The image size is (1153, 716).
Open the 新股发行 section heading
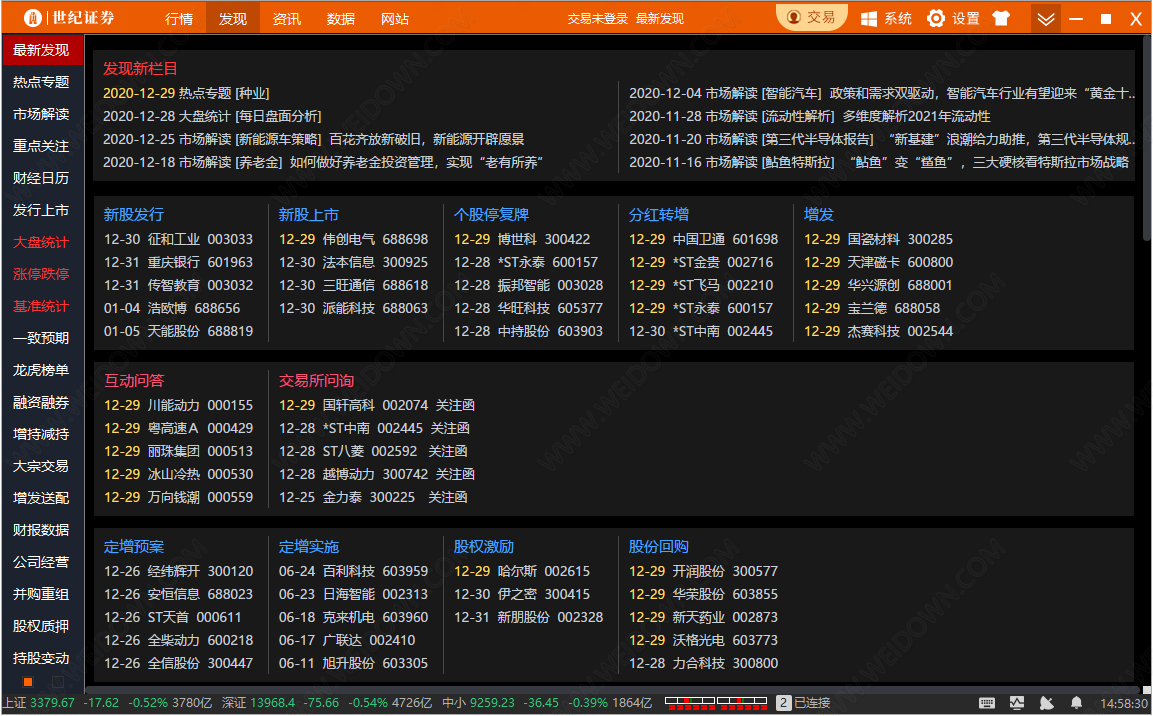(133, 215)
